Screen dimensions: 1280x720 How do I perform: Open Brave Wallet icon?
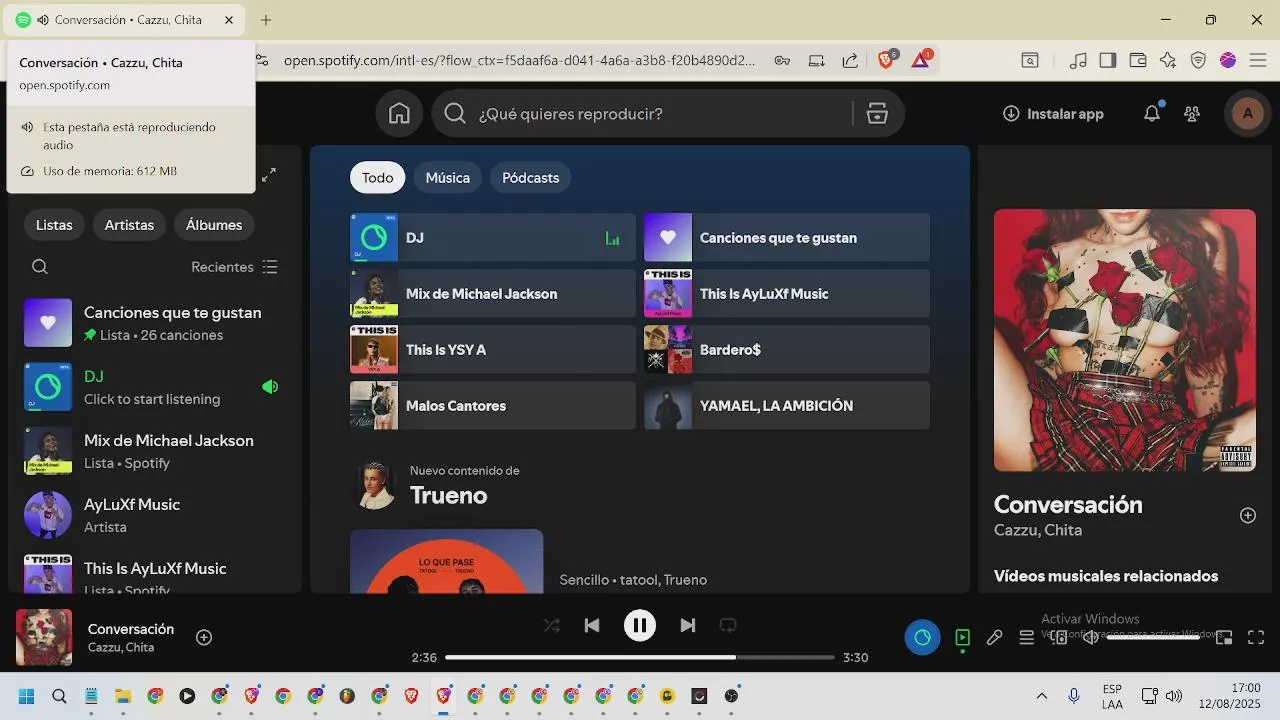point(1137,60)
